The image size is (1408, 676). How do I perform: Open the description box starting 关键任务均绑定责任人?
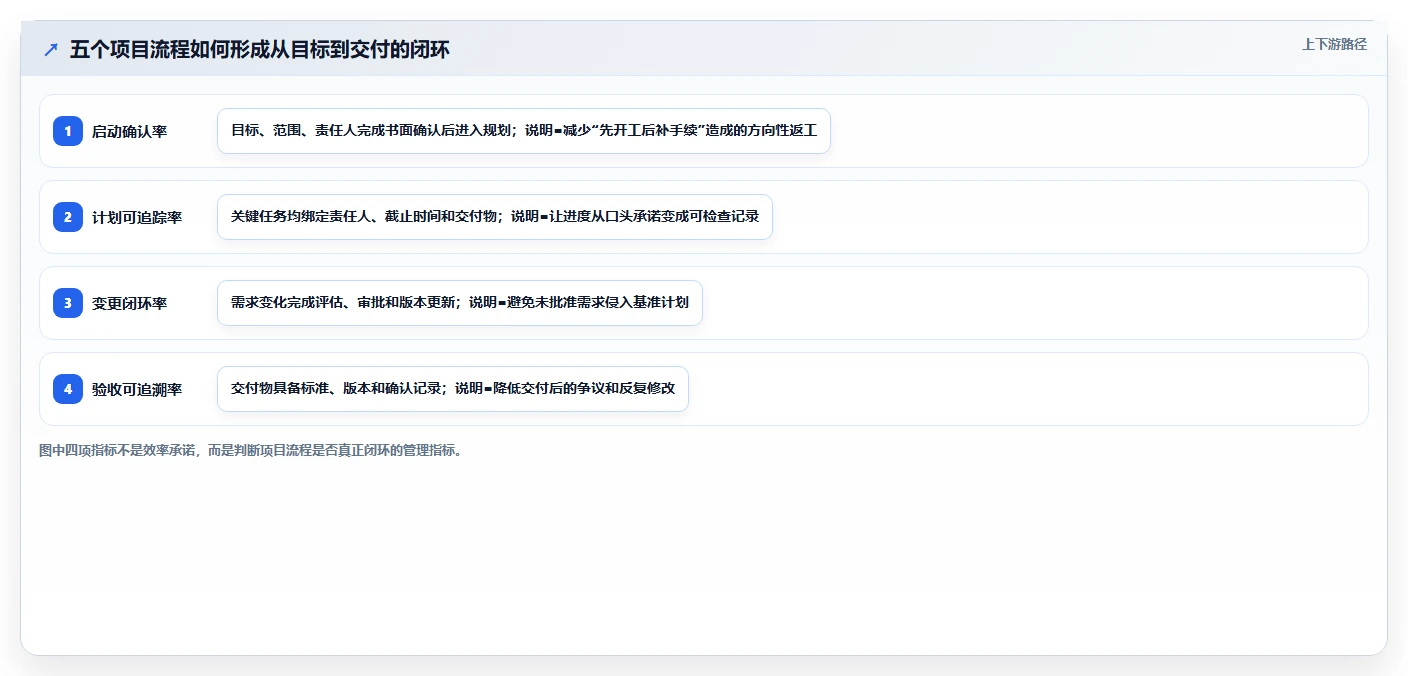click(495, 217)
